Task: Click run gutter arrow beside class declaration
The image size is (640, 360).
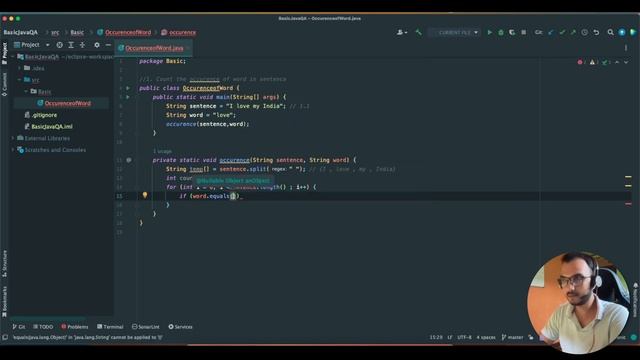Action: [128, 88]
